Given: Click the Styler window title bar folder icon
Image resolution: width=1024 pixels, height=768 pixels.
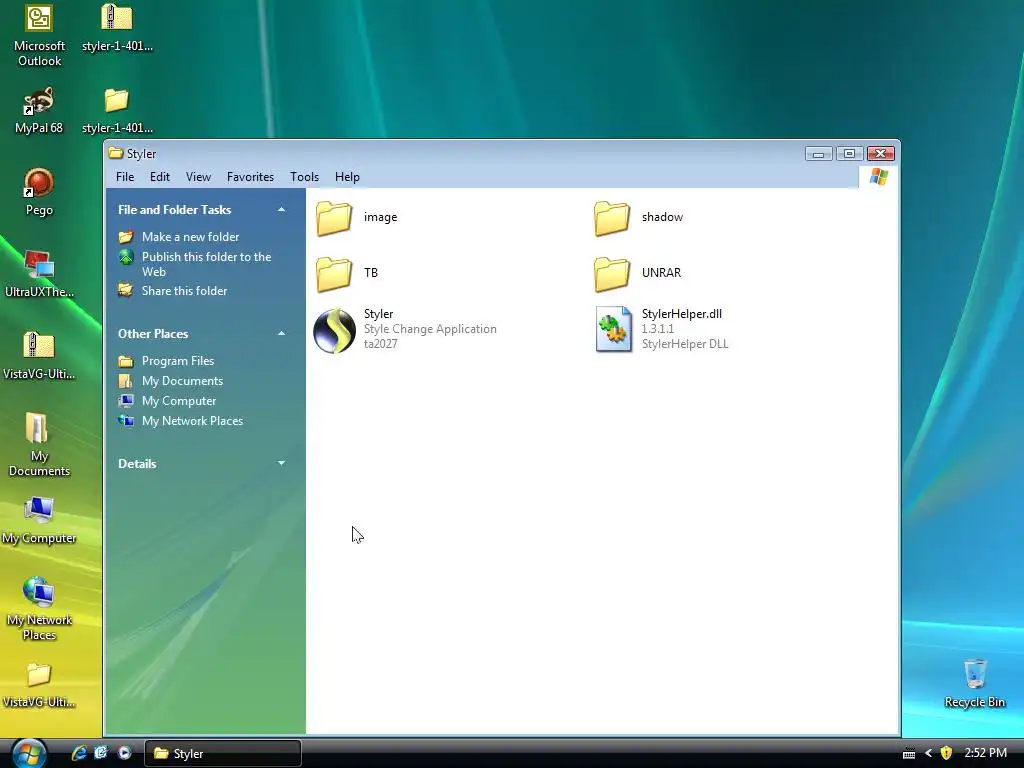Looking at the screenshot, I should [116, 153].
